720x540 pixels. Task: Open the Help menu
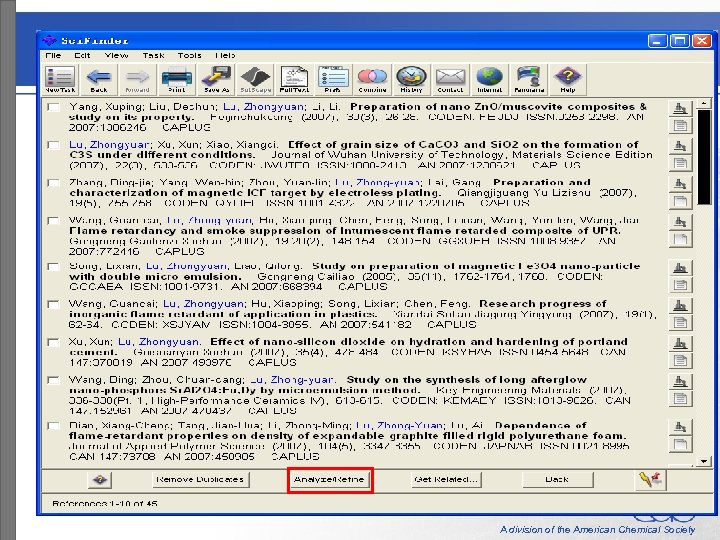225,56
